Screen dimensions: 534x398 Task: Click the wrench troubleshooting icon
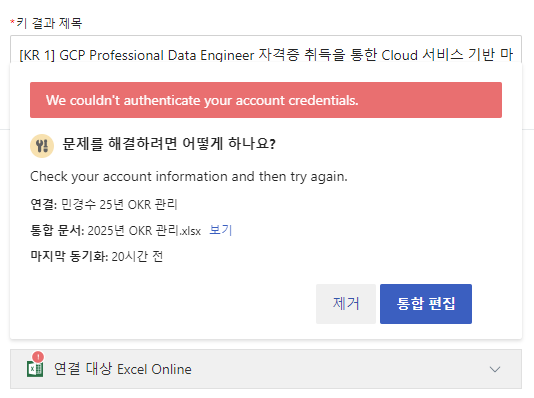(42, 146)
